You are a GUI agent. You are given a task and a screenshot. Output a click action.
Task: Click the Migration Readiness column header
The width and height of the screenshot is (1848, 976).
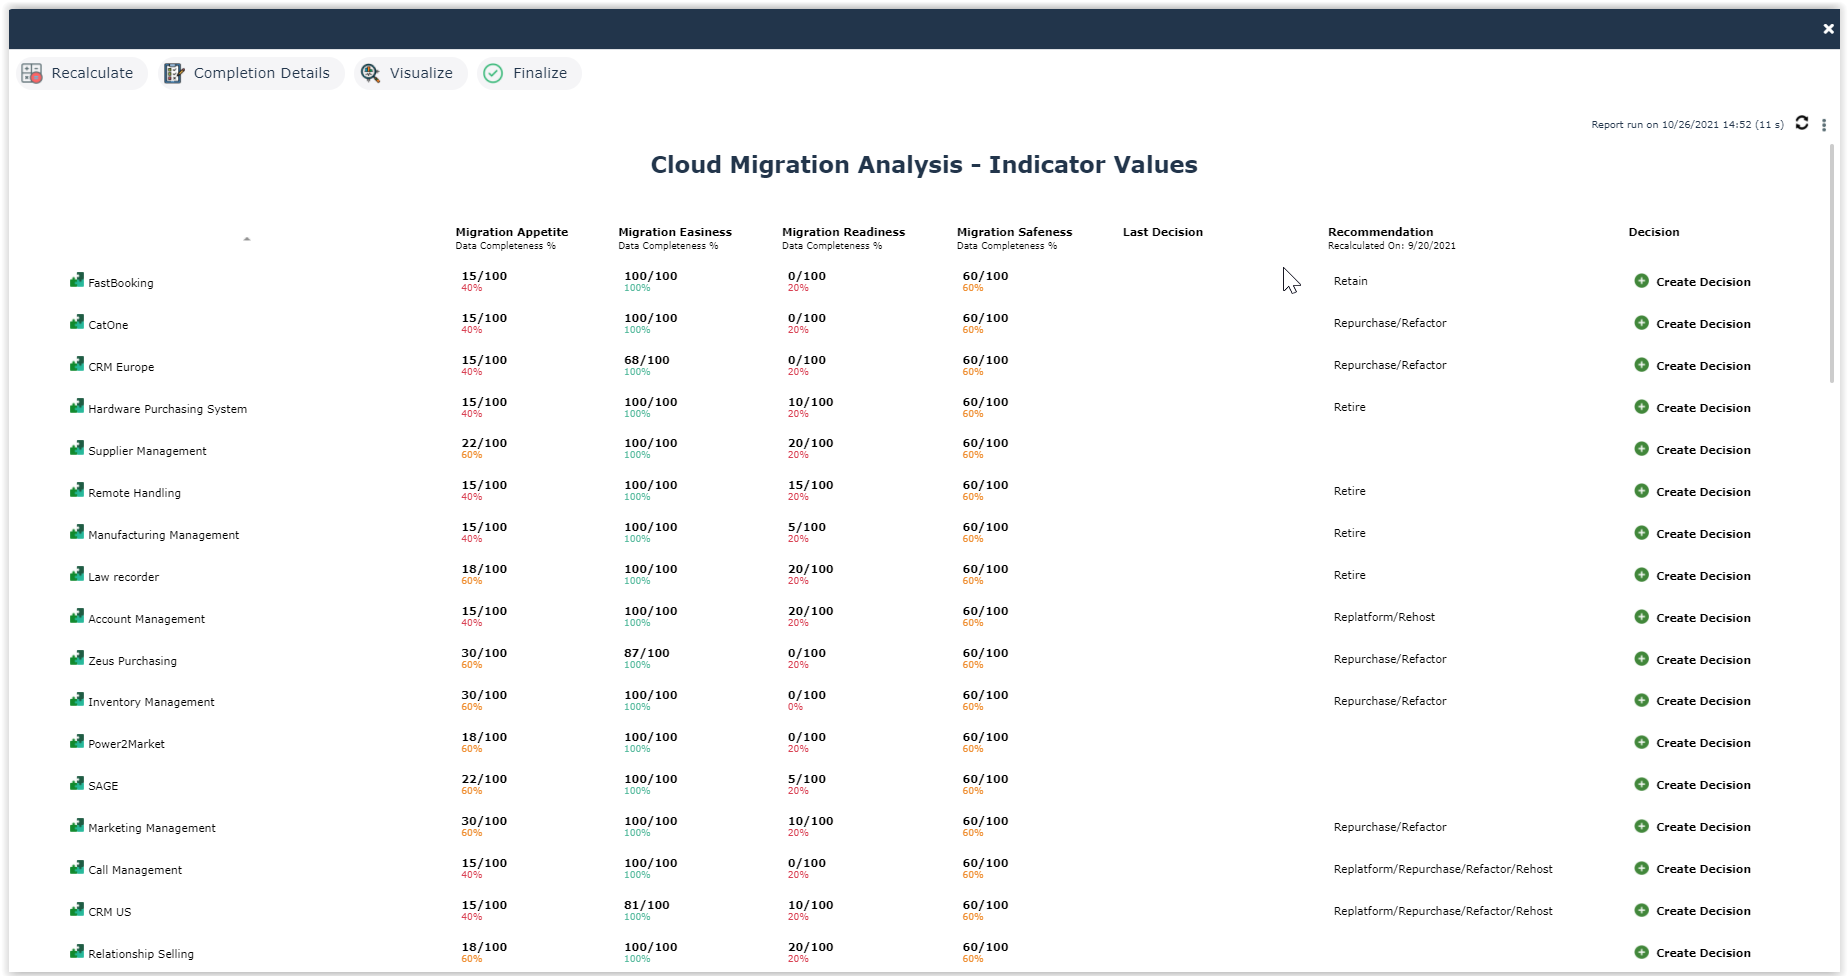pos(844,232)
